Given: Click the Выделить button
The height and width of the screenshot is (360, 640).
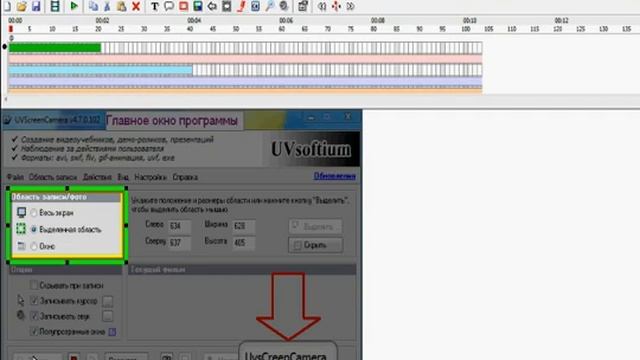Looking at the screenshot, I should coord(316,226).
